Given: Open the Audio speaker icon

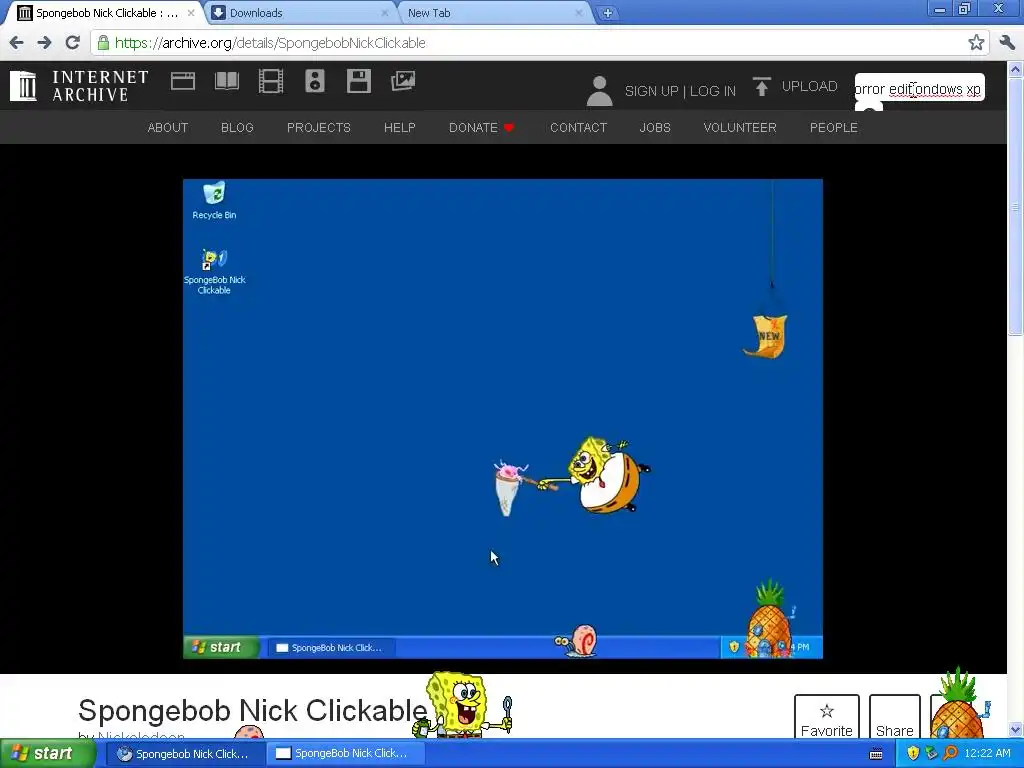Looking at the screenshot, I should pos(315,82).
